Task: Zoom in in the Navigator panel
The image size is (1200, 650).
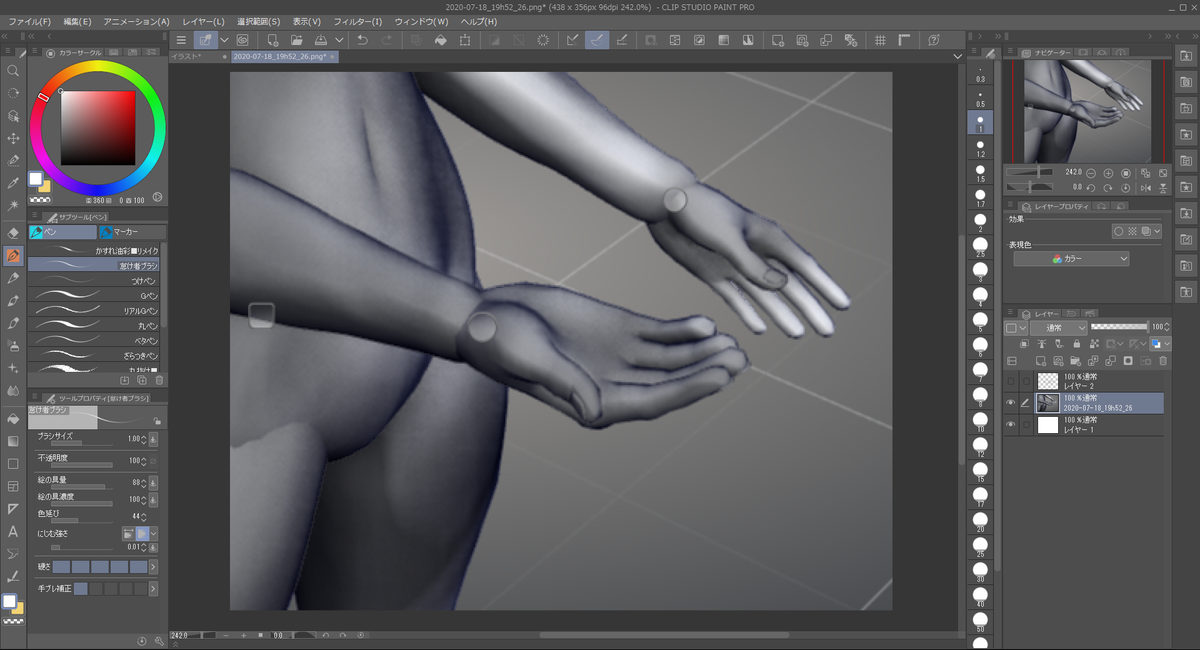Action: [1108, 172]
